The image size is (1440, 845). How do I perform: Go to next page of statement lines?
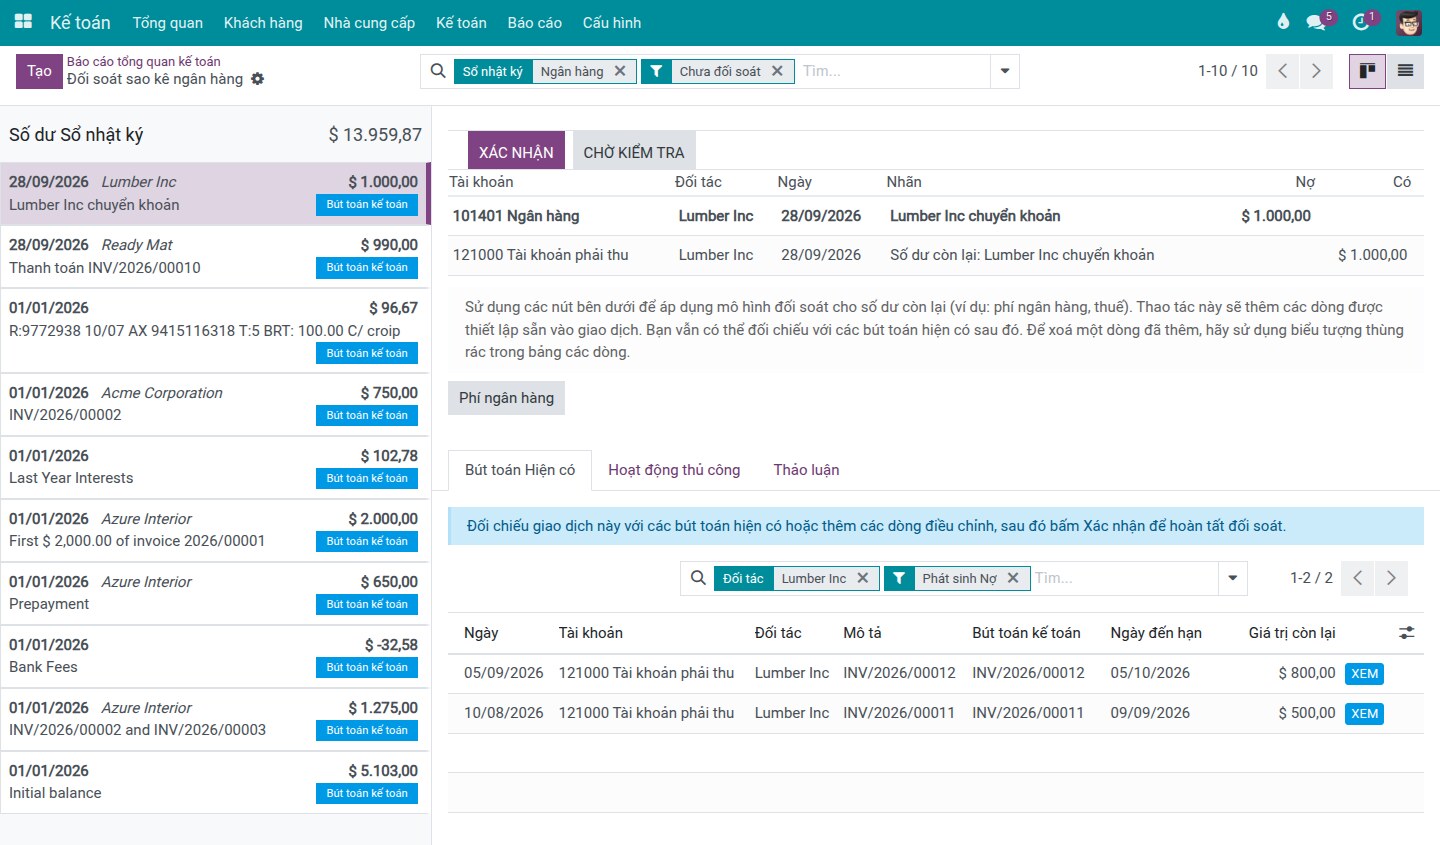pyautogui.click(x=1316, y=71)
